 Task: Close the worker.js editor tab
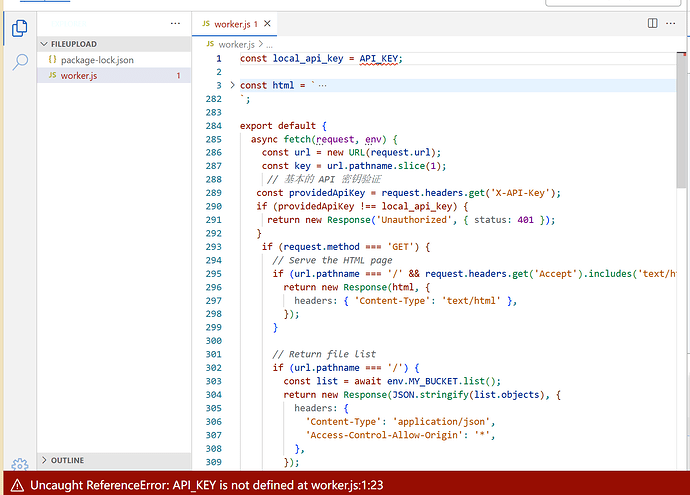(267, 24)
